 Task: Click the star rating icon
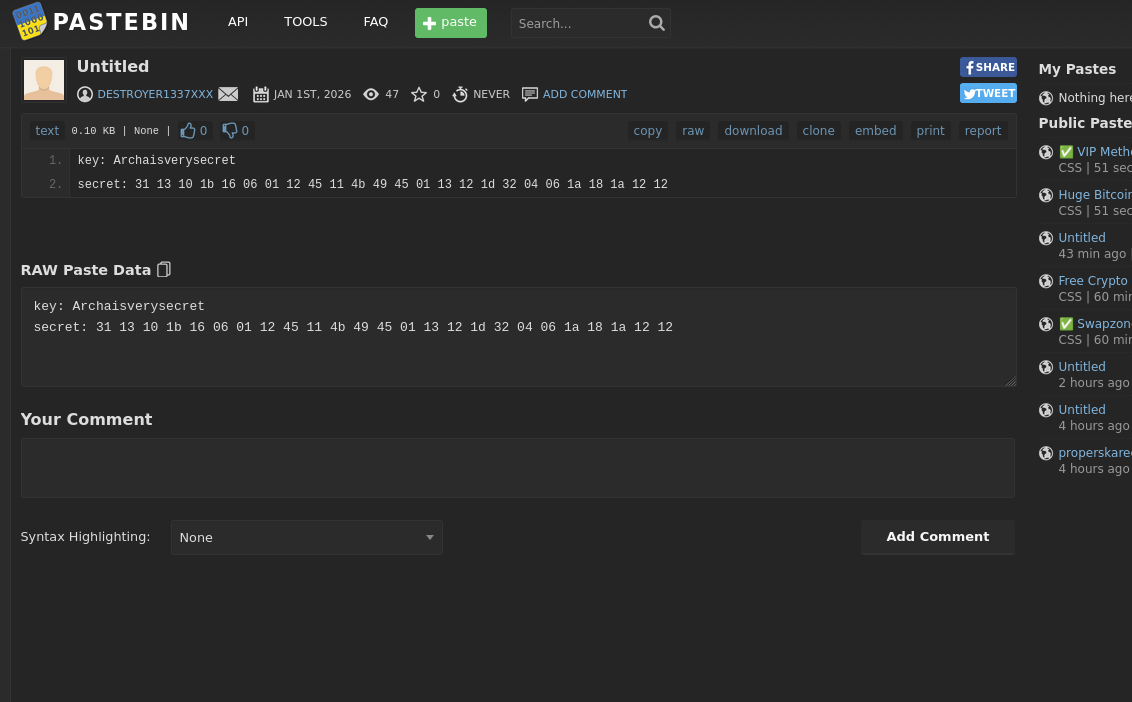tap(419, 94)
